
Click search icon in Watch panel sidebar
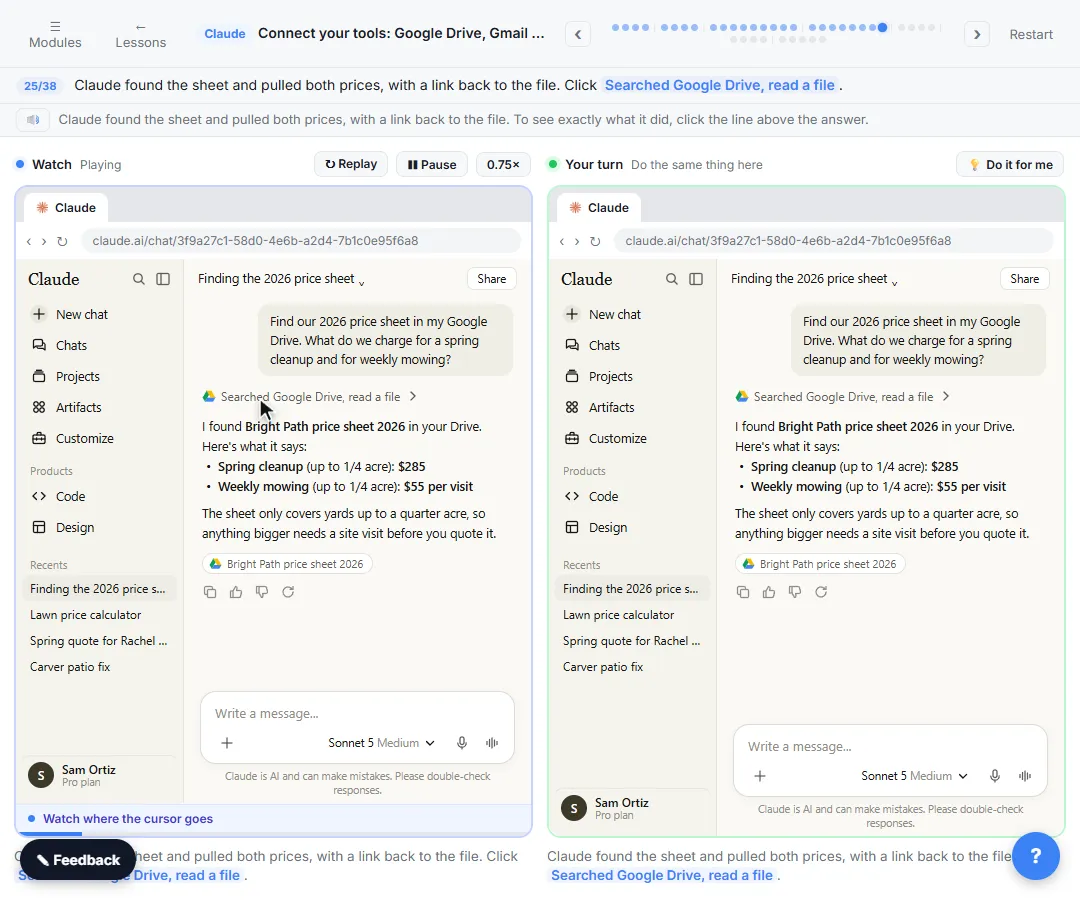(138, 279)
